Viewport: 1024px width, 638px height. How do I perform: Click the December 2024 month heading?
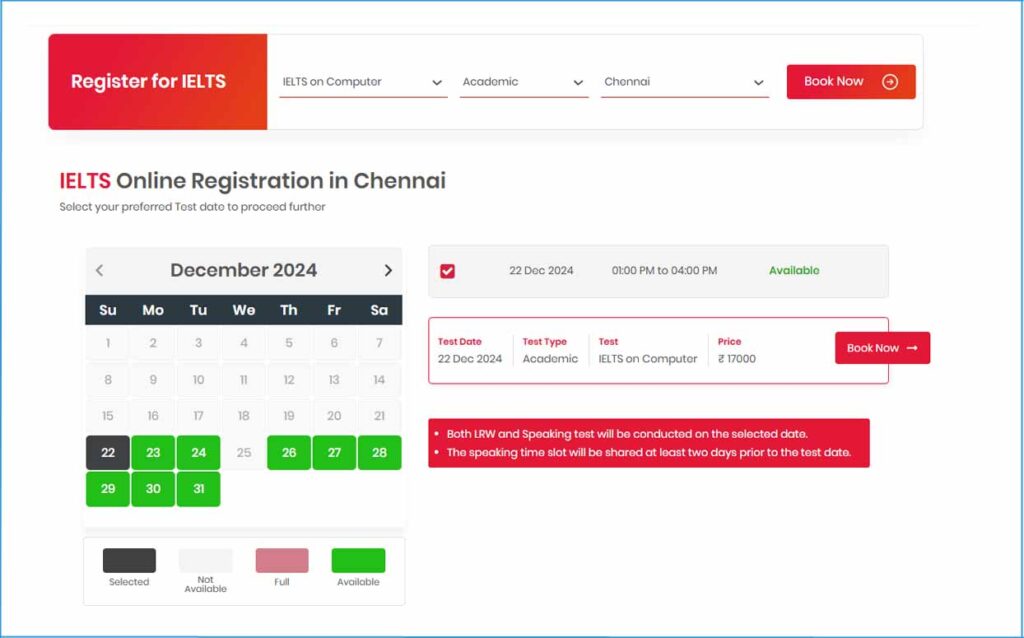pyautogui.click(x=244, y=270)
